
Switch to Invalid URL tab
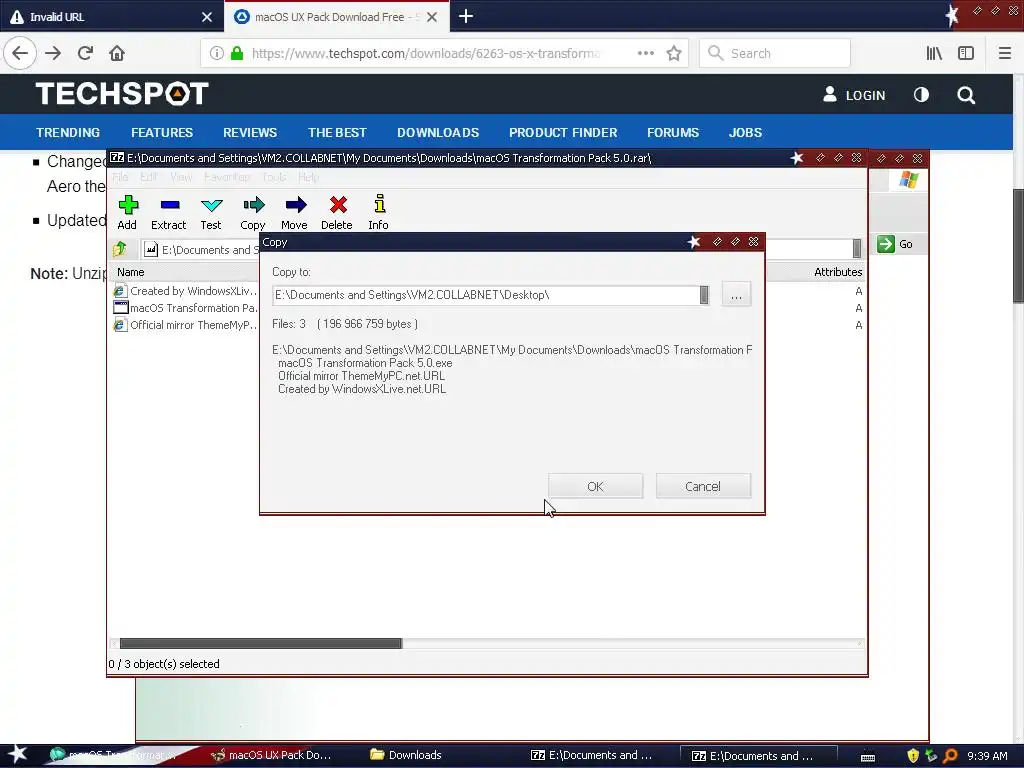coord(104,17)
